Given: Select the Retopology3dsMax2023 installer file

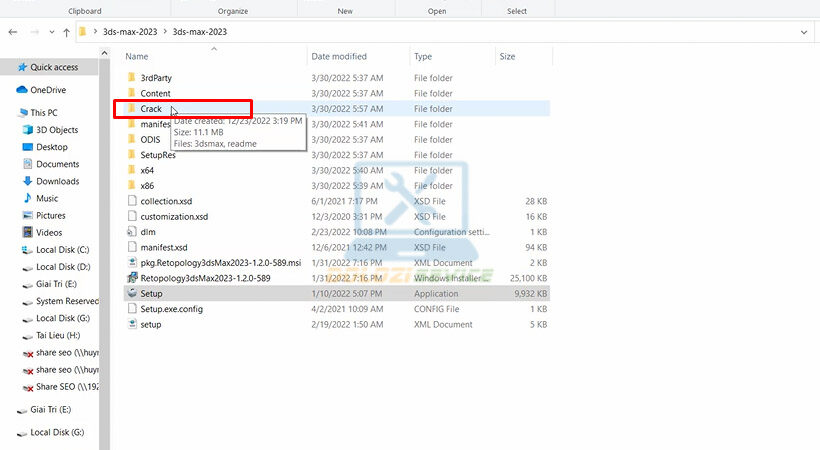Looking at the screenshot, I should pyautogui.click(x=205, y=278).
